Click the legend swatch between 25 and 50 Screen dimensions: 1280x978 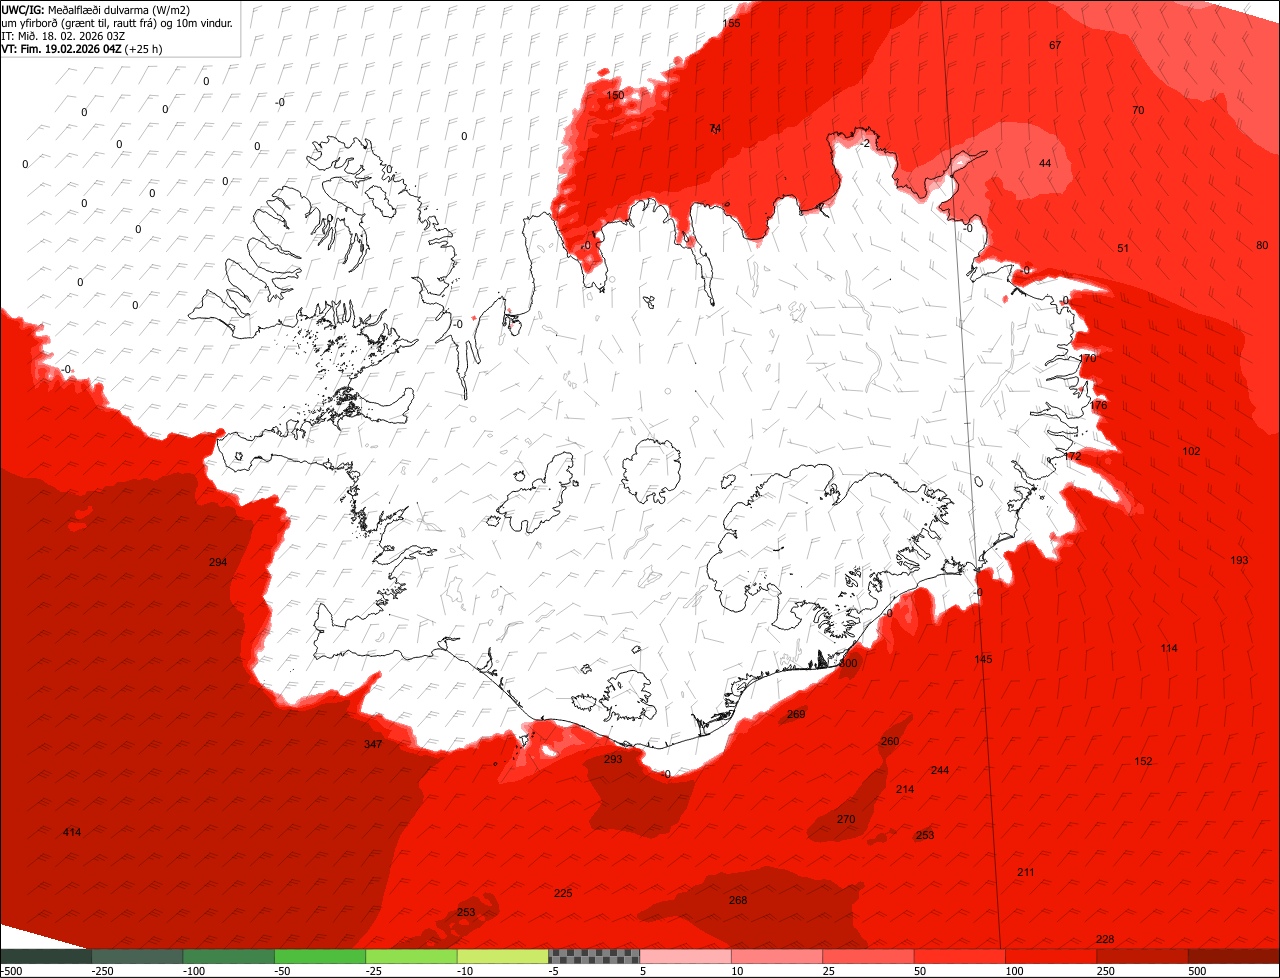click(869, 956)
